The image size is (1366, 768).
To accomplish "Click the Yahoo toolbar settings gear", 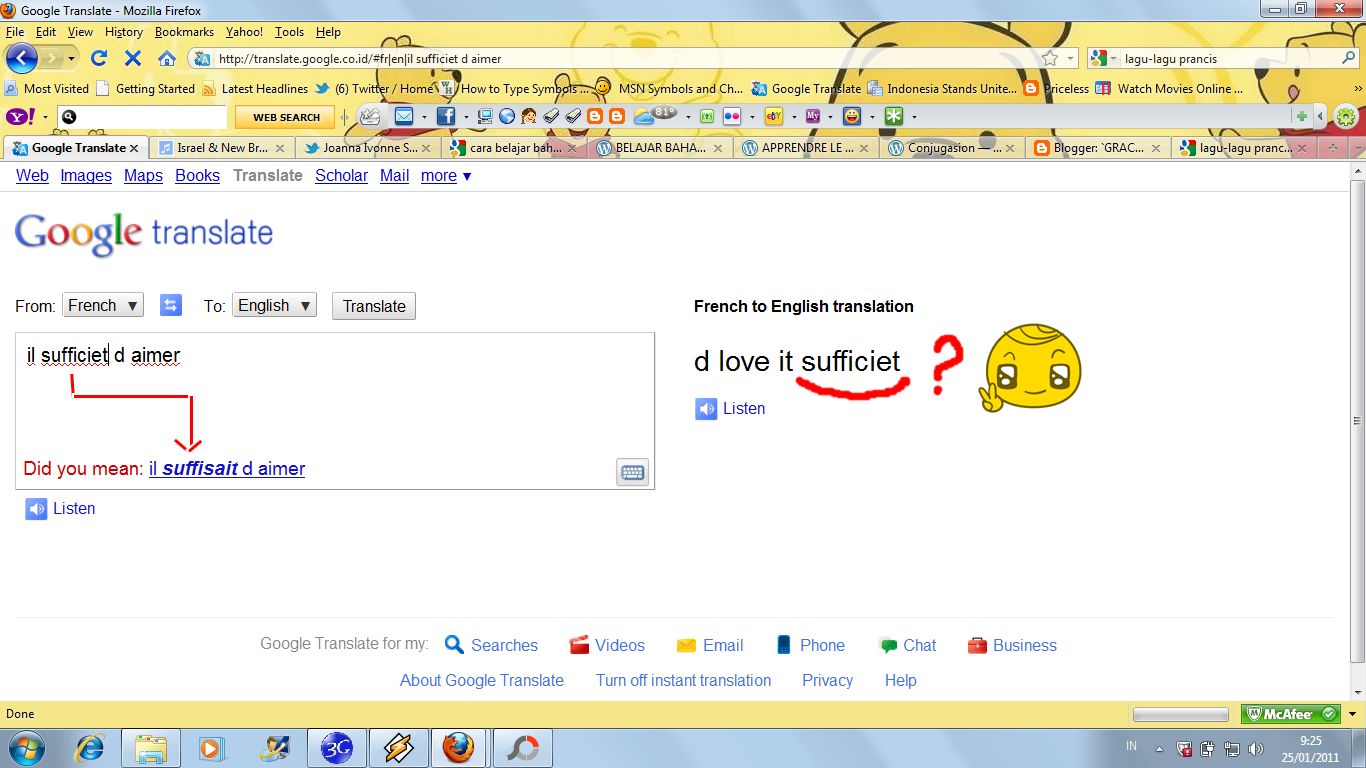I will coord(1346,117).
